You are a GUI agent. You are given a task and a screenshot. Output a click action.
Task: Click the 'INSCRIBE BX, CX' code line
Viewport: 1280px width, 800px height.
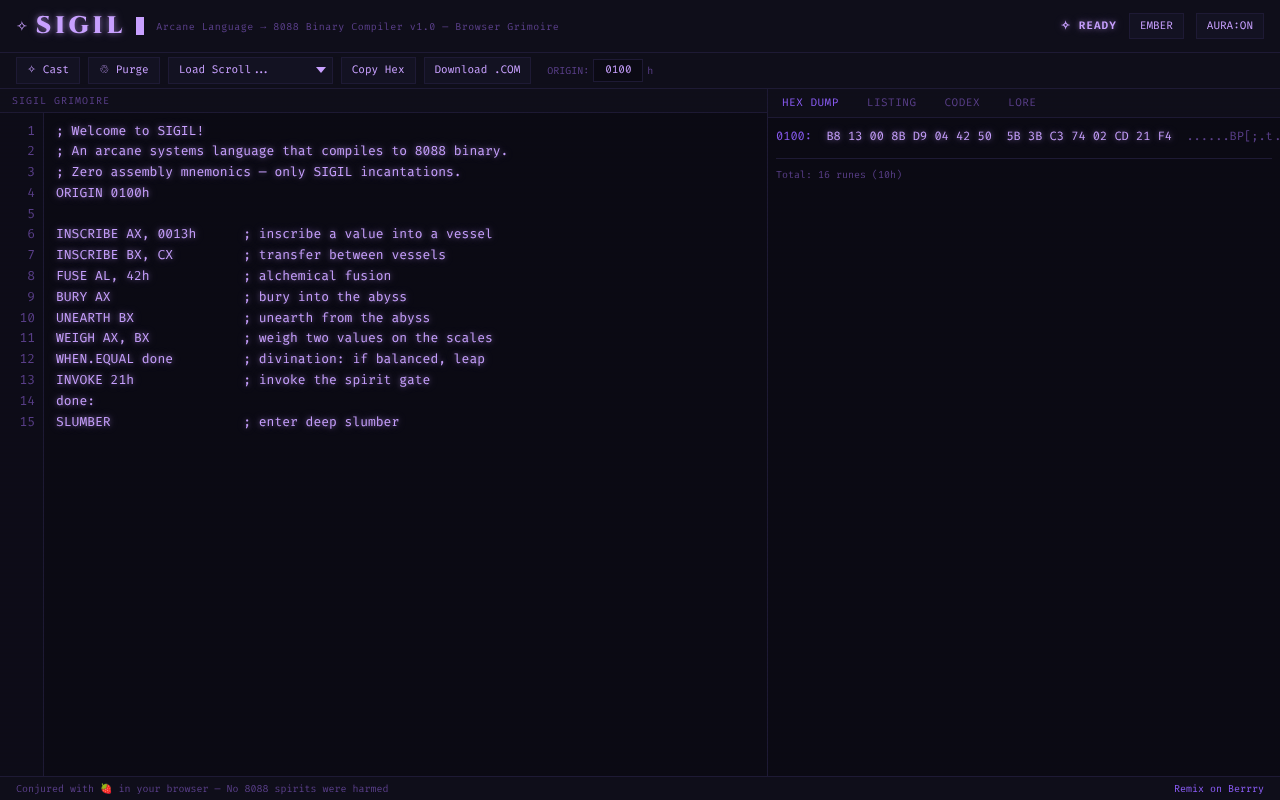pos(114,255)
